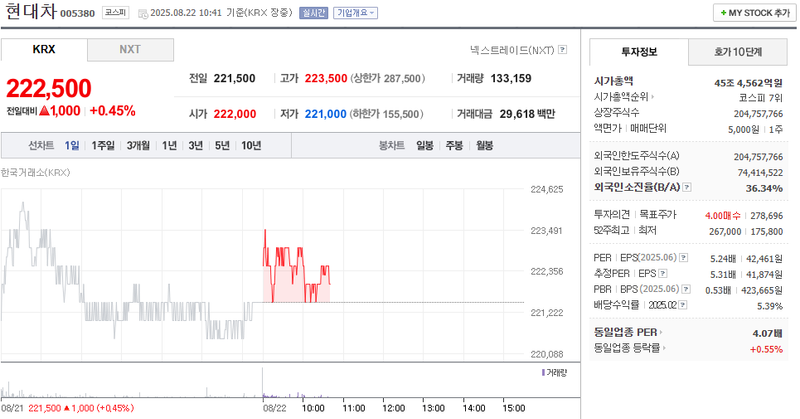
Task: Click market cap value 45조 4,562억원
Action: (748, 83)
